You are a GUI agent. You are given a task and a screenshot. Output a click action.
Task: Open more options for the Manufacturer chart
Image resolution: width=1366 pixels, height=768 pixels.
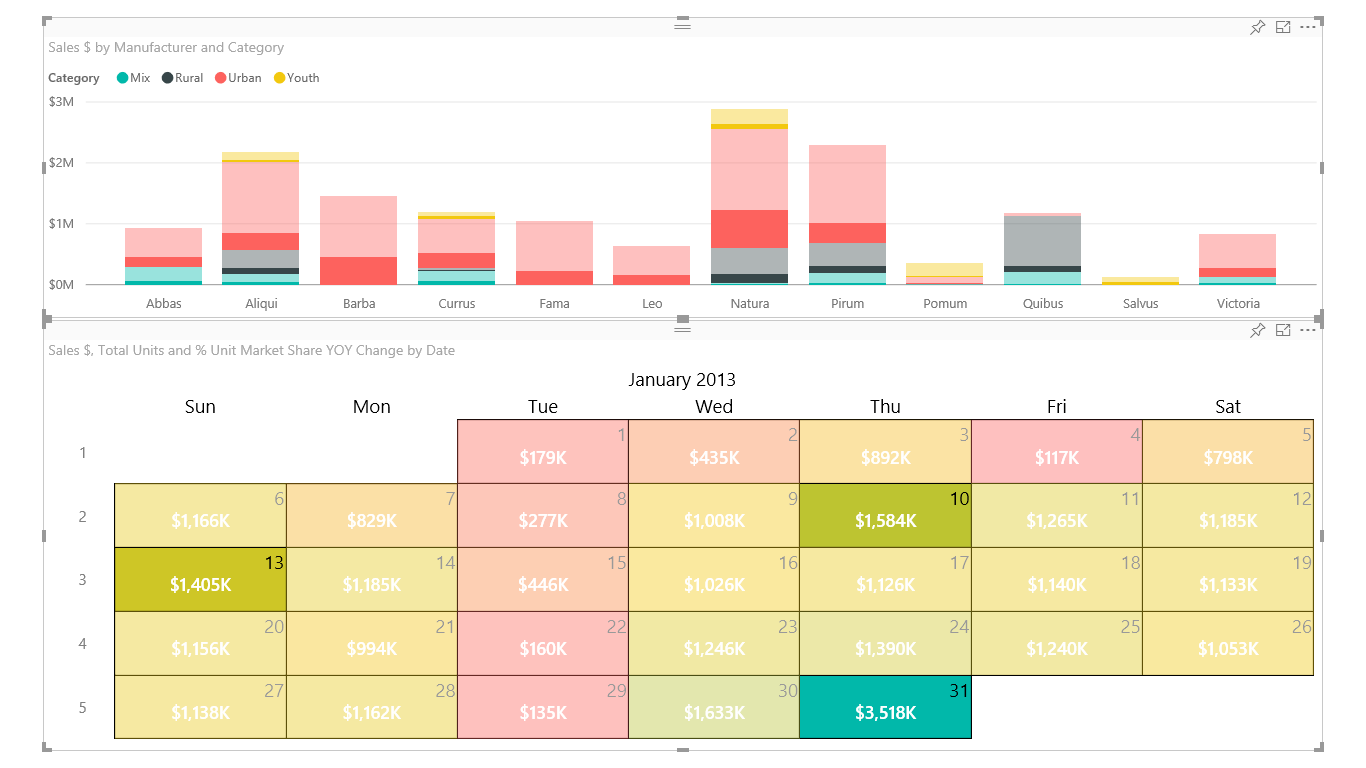tap(1308, 28)
